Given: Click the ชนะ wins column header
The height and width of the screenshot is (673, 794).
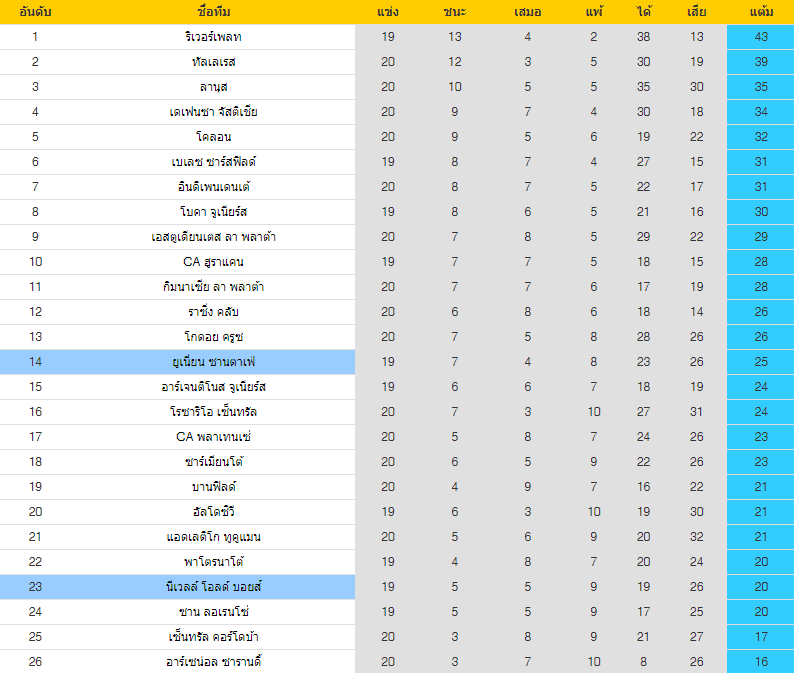Looking at the screenshot, I should coord(455,12).
